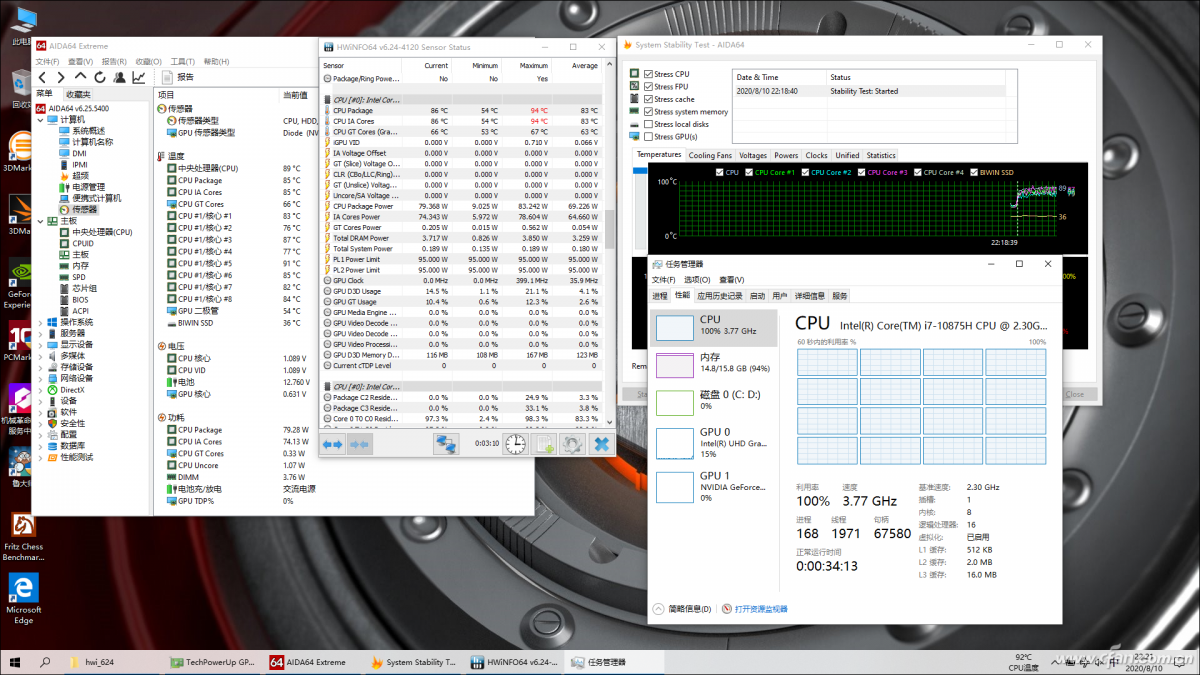Viewport: 1200px width, 675px height.
Task: Switch to Statistics tab in Stability Test
Action: [x=881, y=155]
